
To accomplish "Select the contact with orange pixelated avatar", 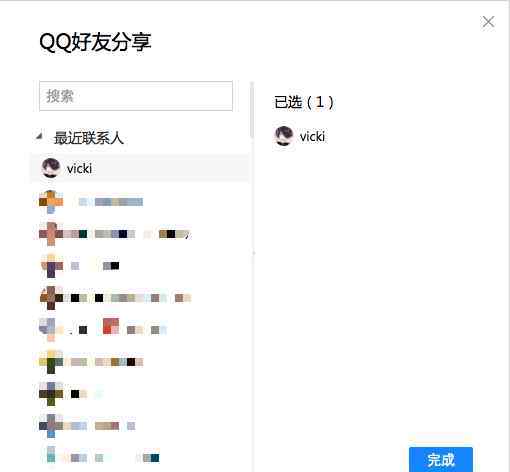I will pos(140,202).
